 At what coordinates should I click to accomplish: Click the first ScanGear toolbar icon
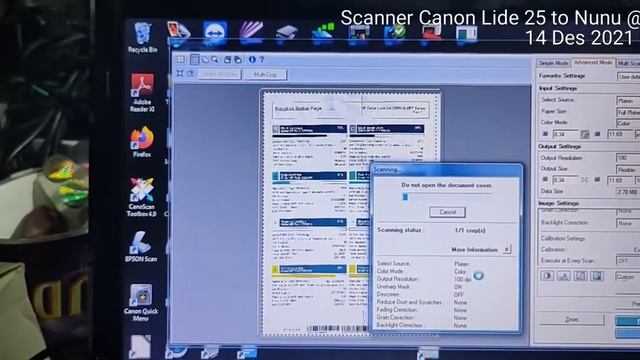point(180,60)
